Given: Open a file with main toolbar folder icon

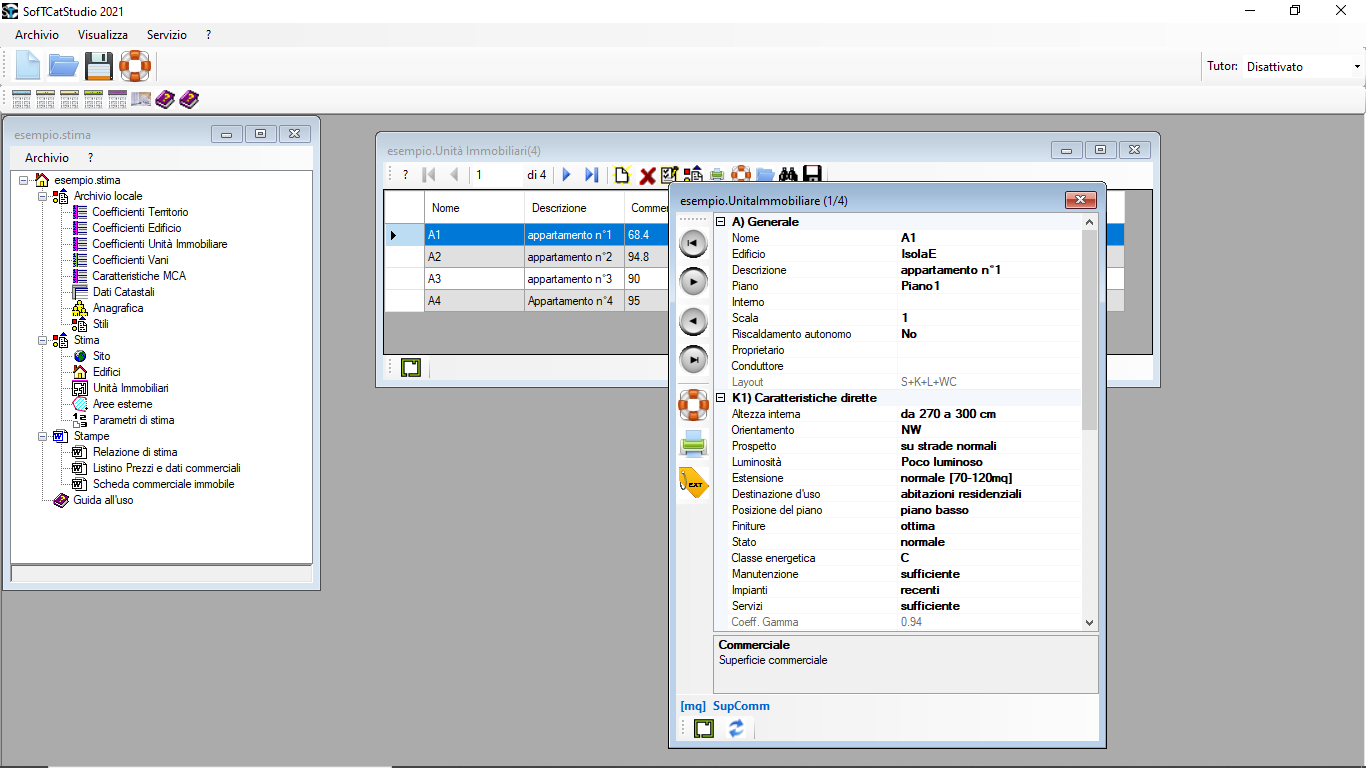Looking at the screenshot, I should point(64,66).
